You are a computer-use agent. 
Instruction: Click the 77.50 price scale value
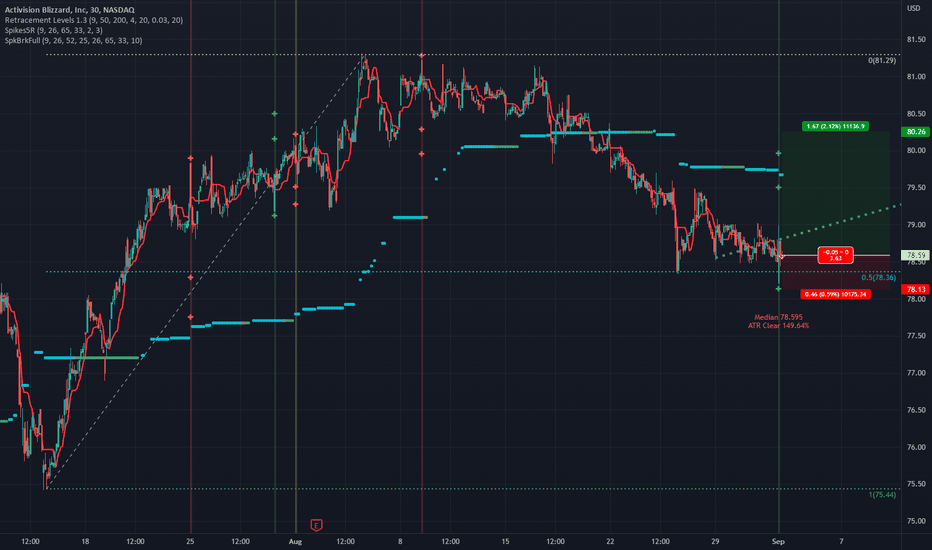click(x=916, y=336)
